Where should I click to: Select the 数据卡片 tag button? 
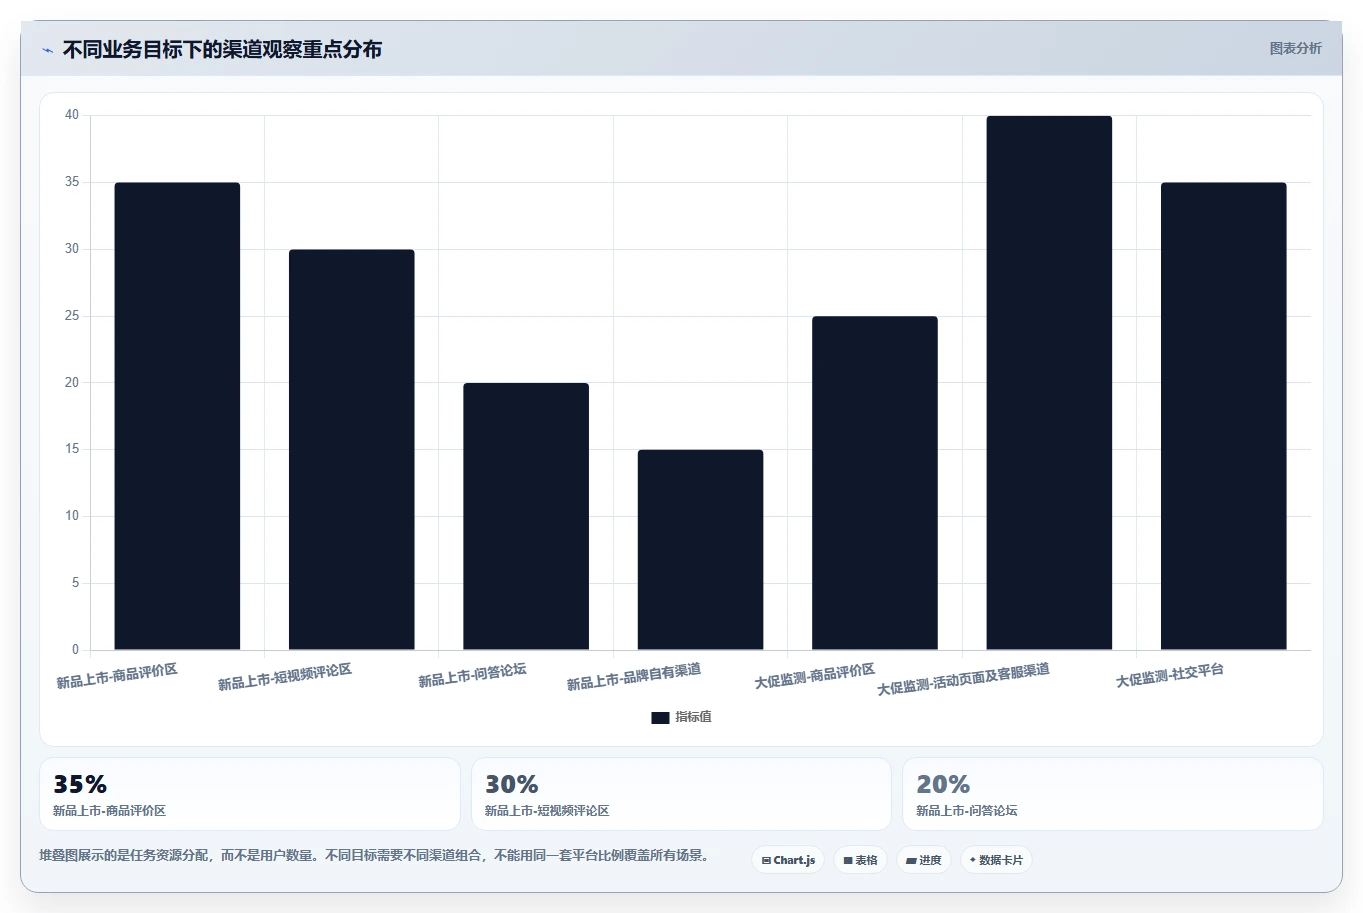point(996,860)
